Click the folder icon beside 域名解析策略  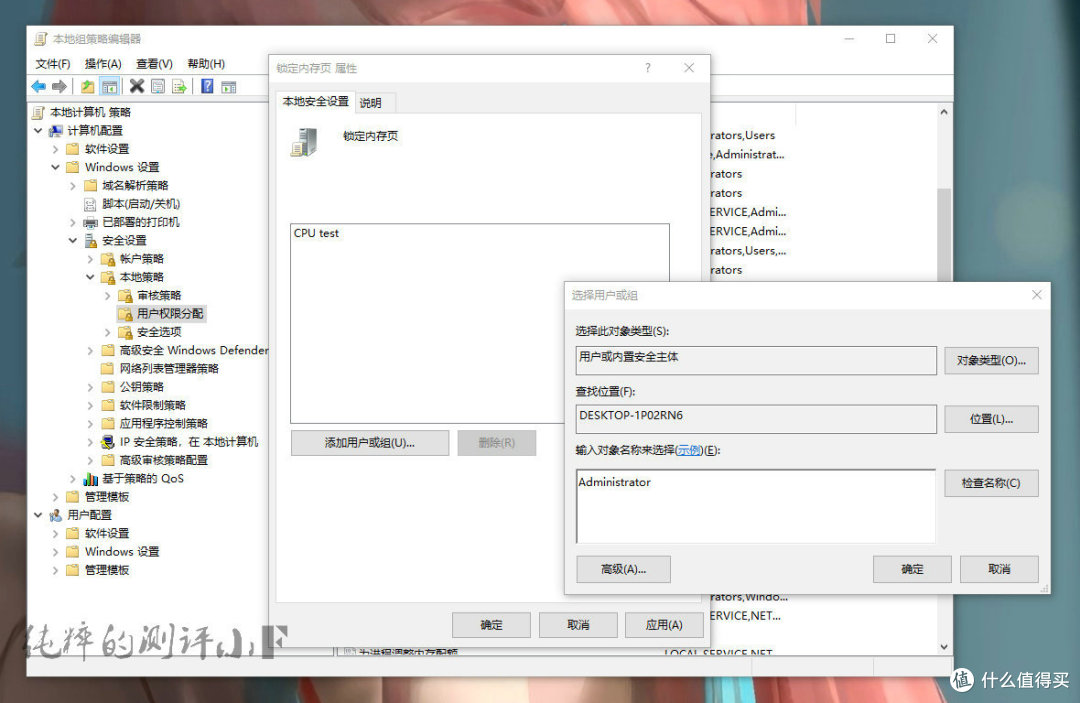coord(90,186)
